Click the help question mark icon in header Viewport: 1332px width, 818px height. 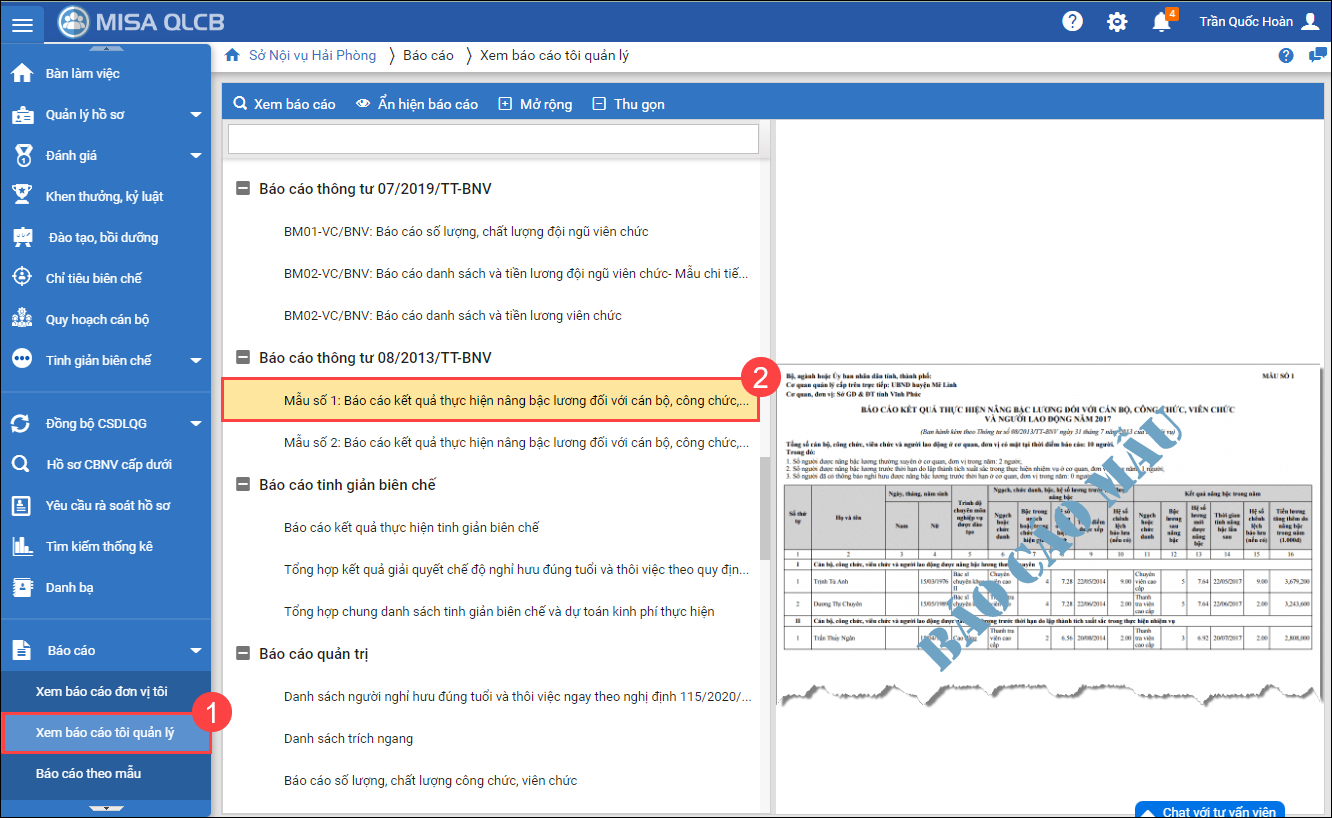coord(1072,22)
